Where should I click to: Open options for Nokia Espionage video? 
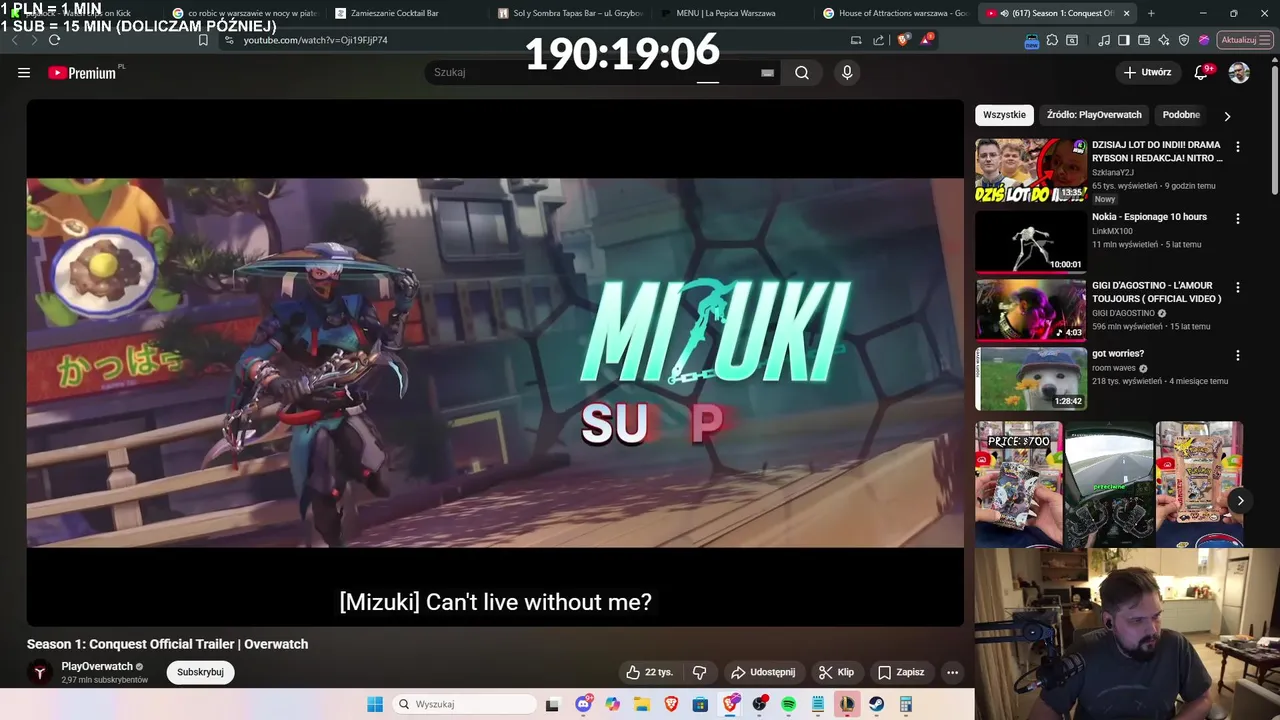[1238, 218]
